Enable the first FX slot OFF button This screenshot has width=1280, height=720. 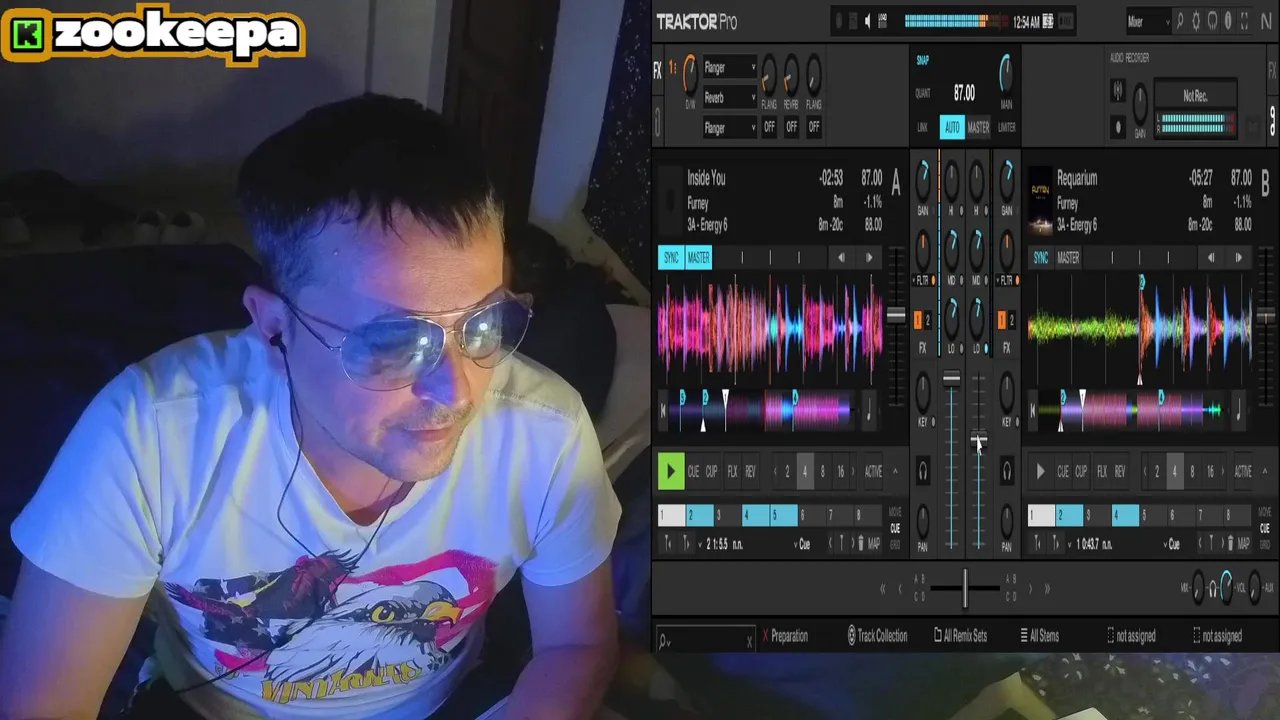769,127
